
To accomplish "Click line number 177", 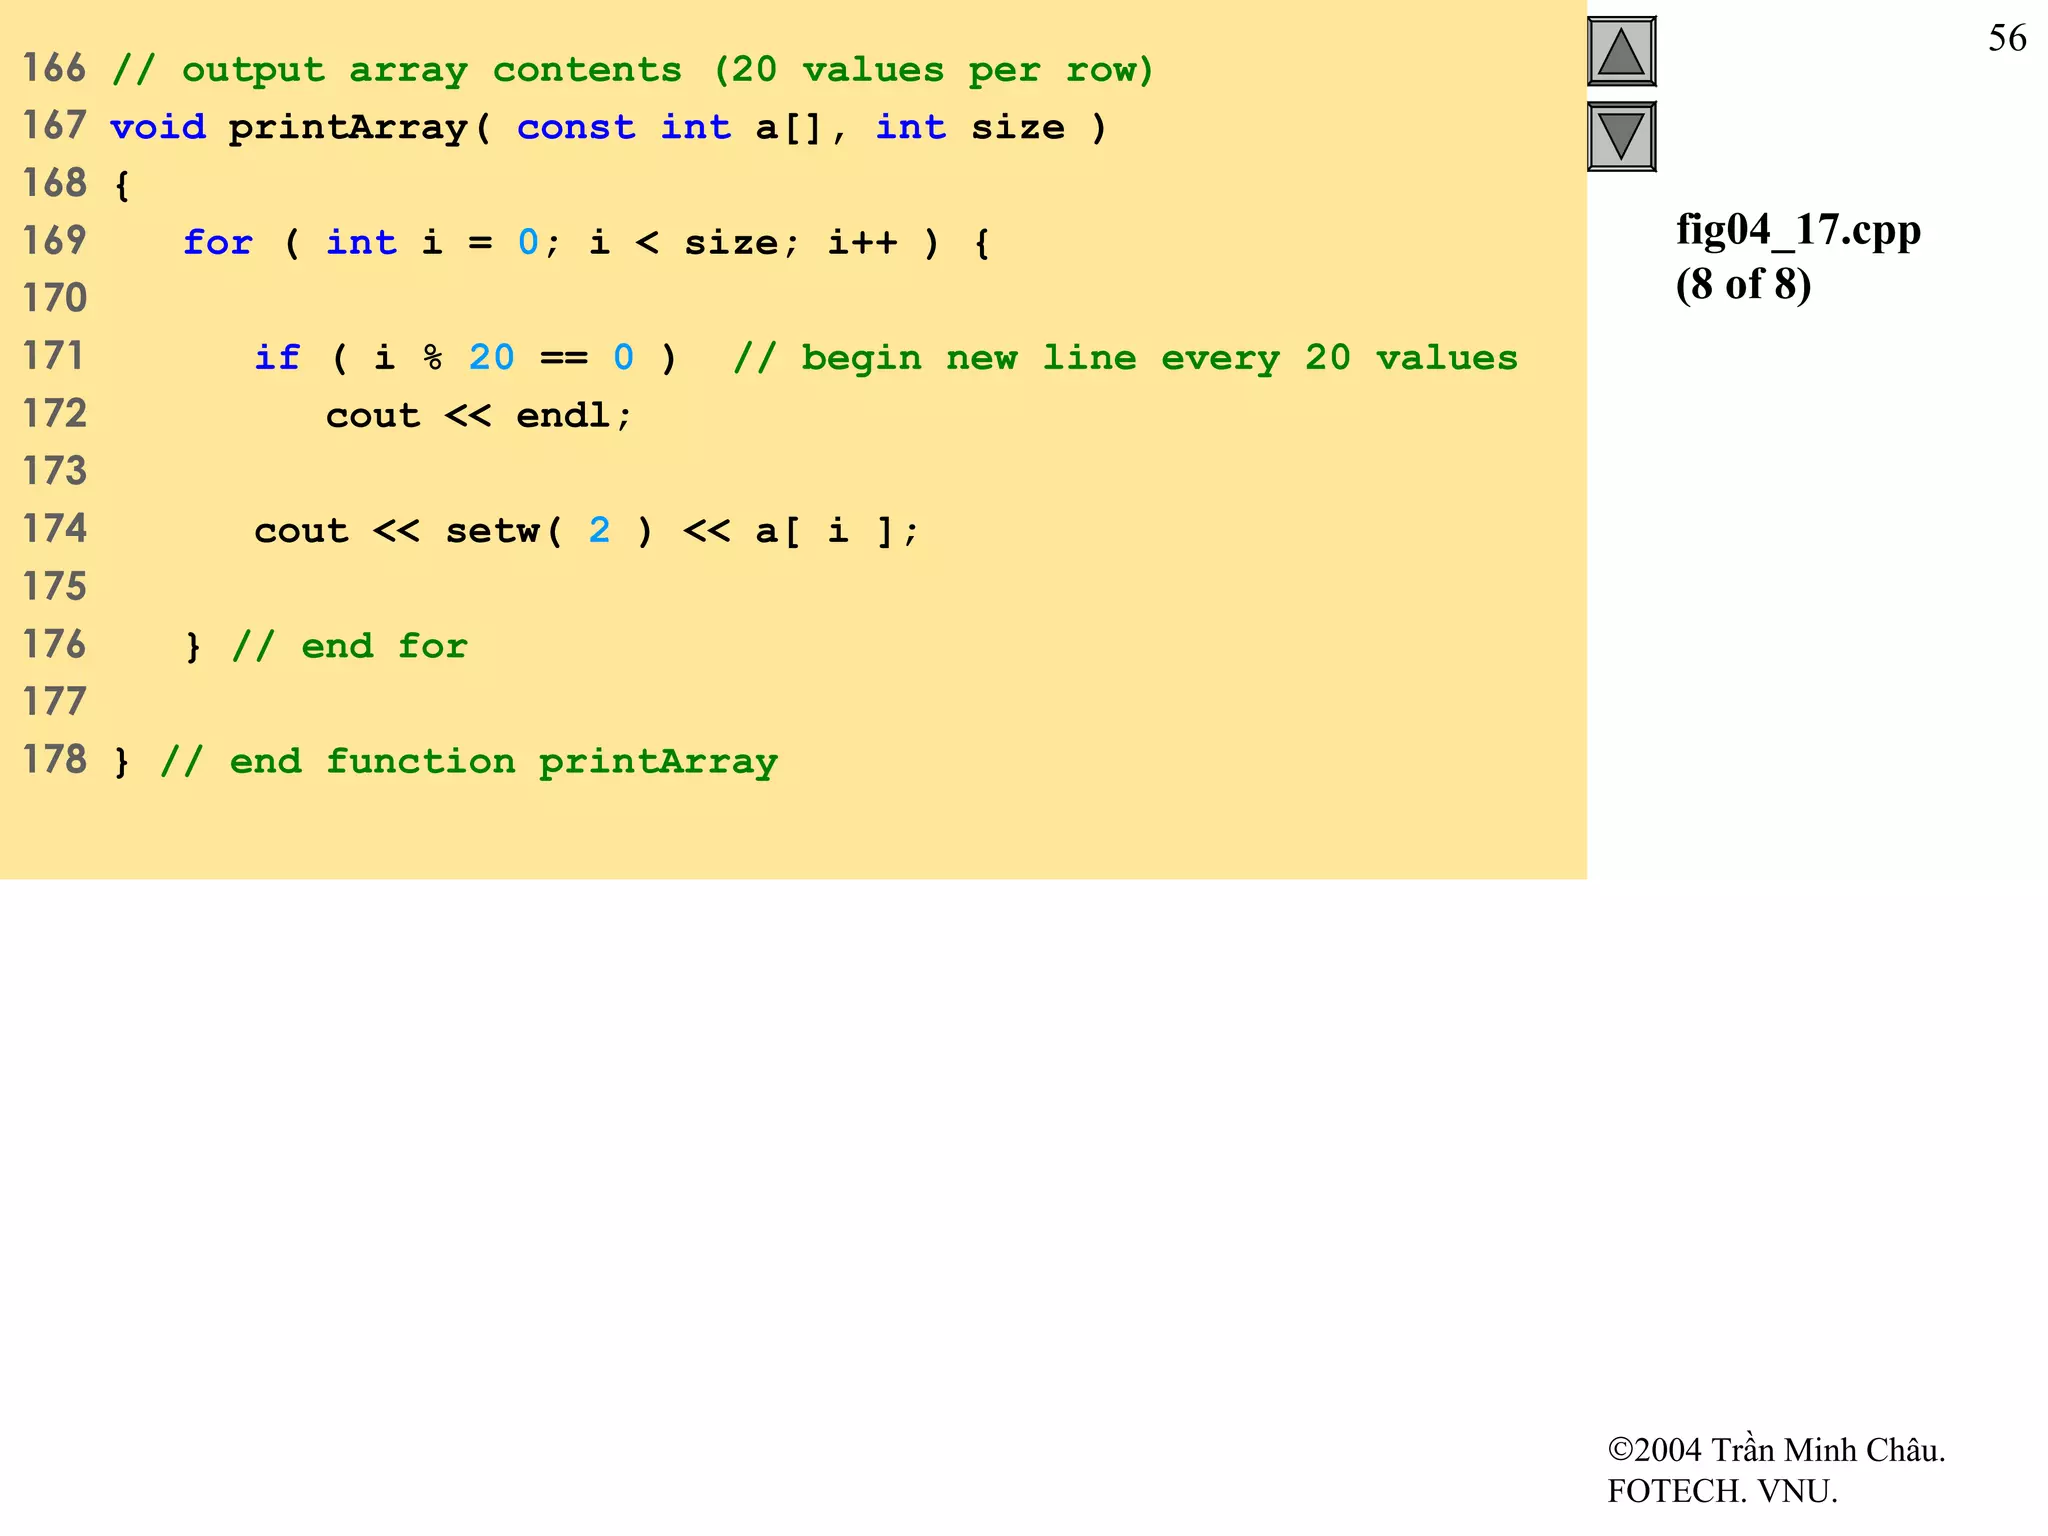I will coord(55,703).
